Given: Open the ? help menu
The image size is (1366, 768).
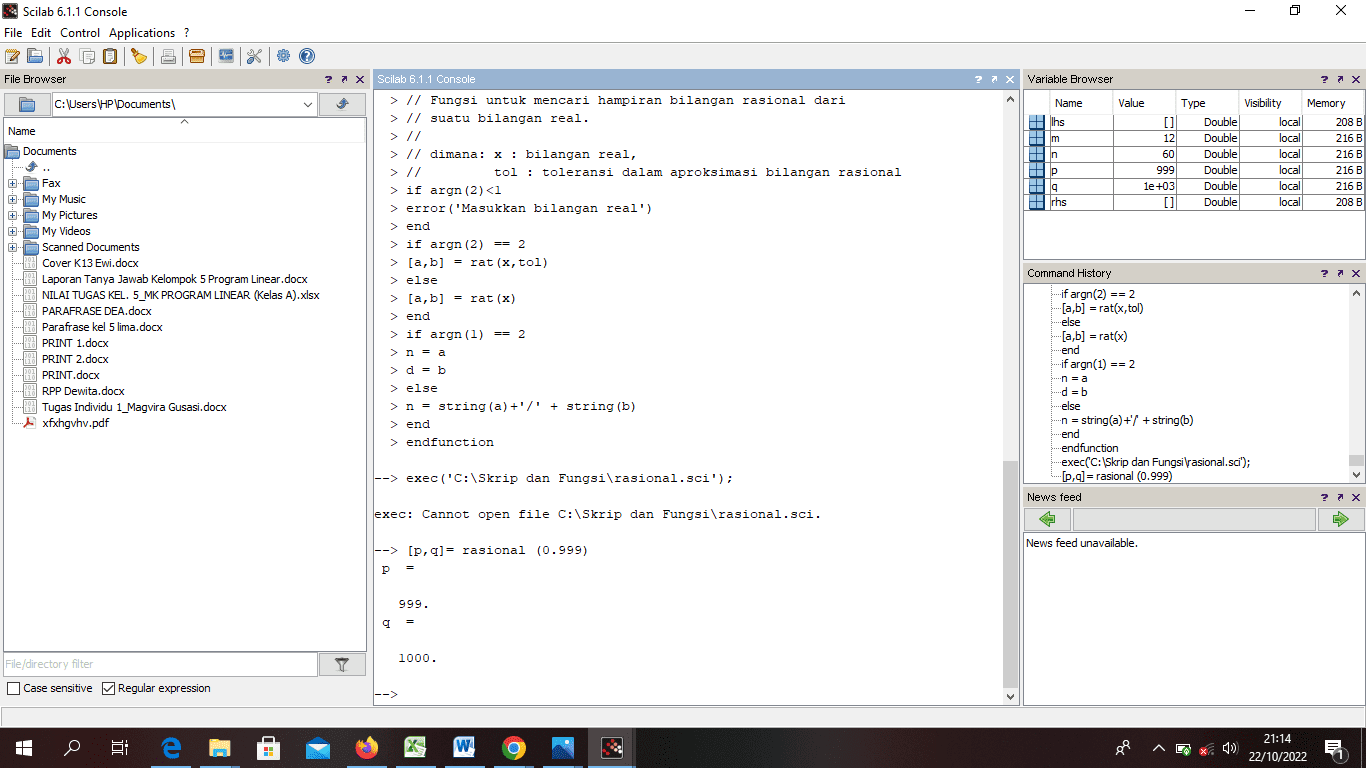Looking at the screenshot, I should click(186, 33).
